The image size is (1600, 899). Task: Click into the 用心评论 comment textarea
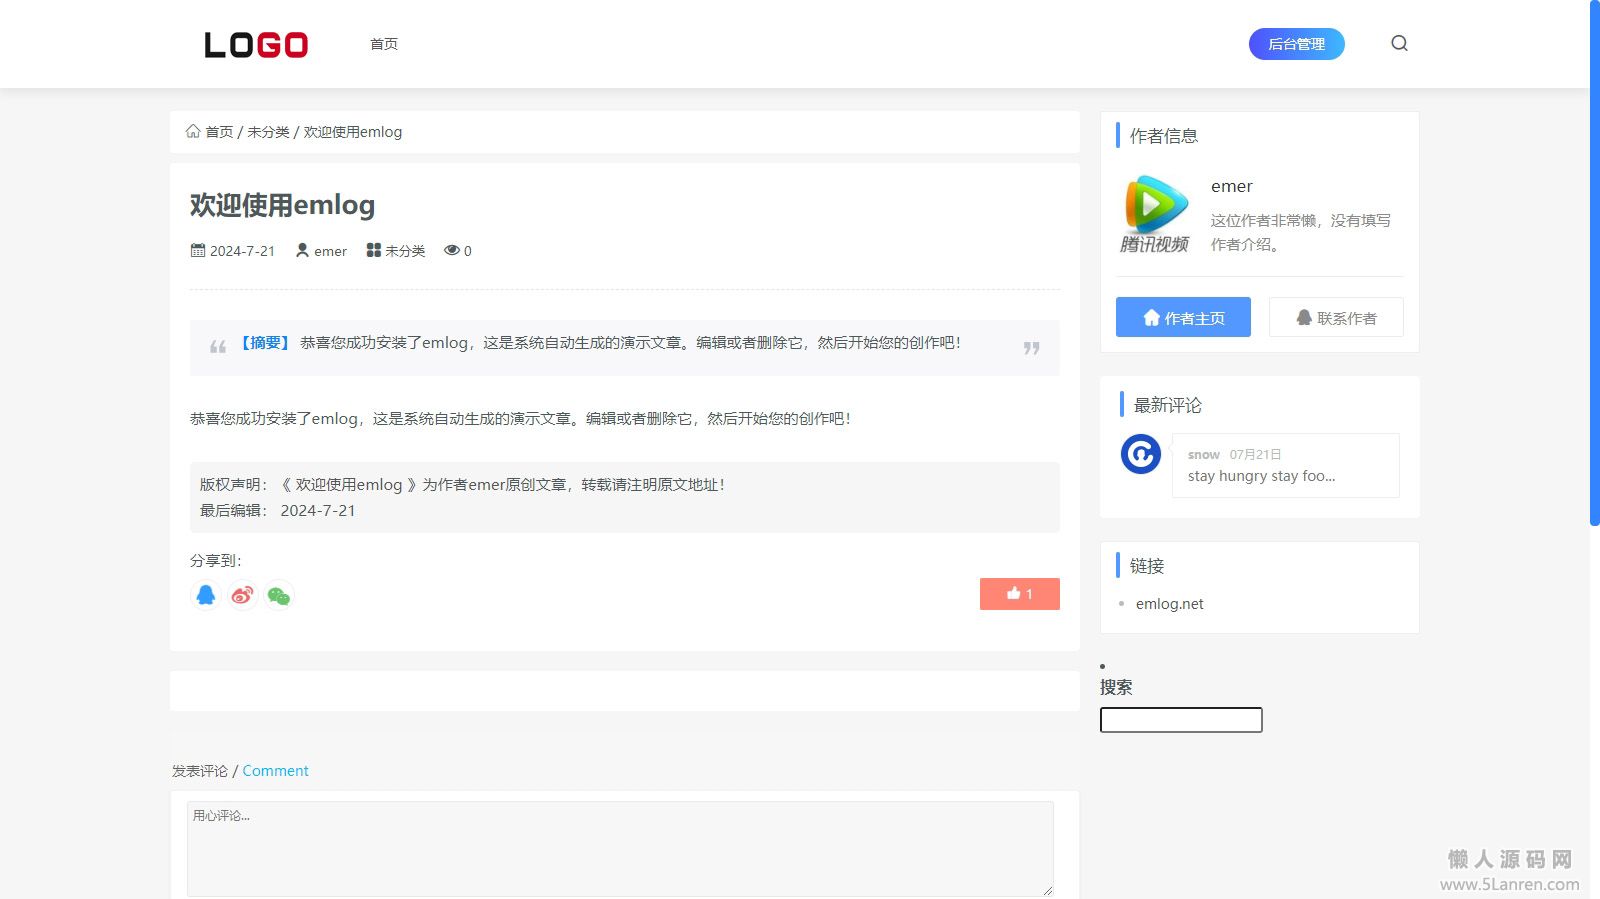(620, 848)
